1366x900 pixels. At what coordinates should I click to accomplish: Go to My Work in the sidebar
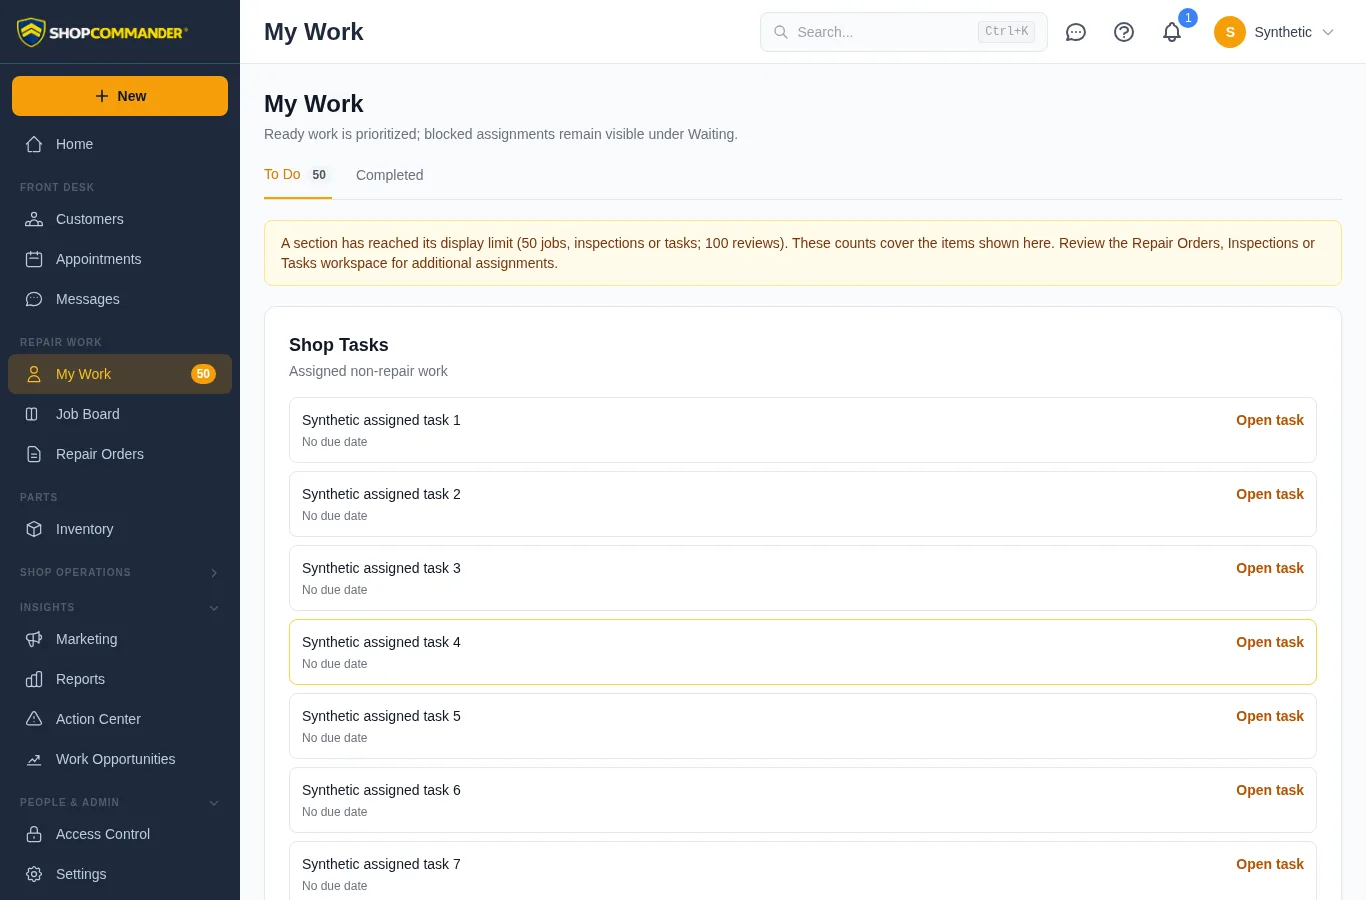click(120, 374)
